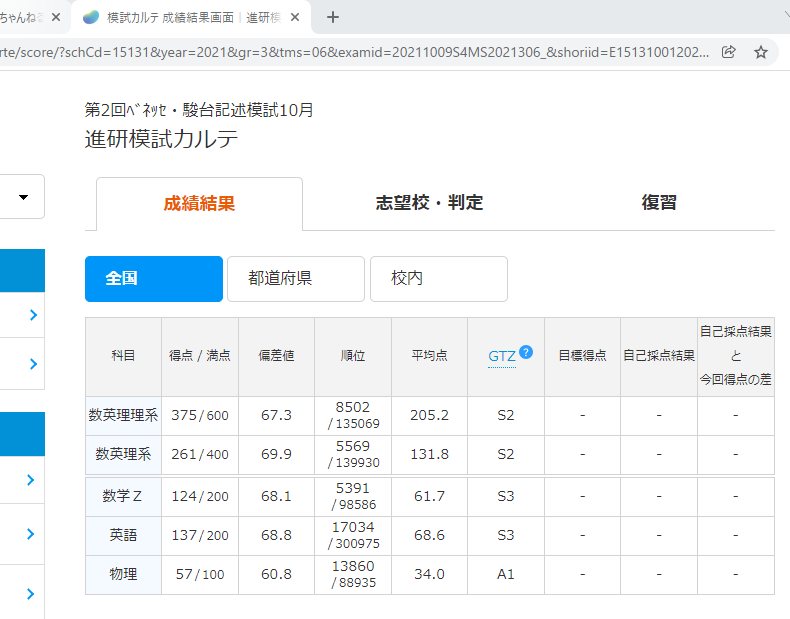This screenshot has width=790, height=619.
Task: Open the GTZ column link
Action: (502, 357)
